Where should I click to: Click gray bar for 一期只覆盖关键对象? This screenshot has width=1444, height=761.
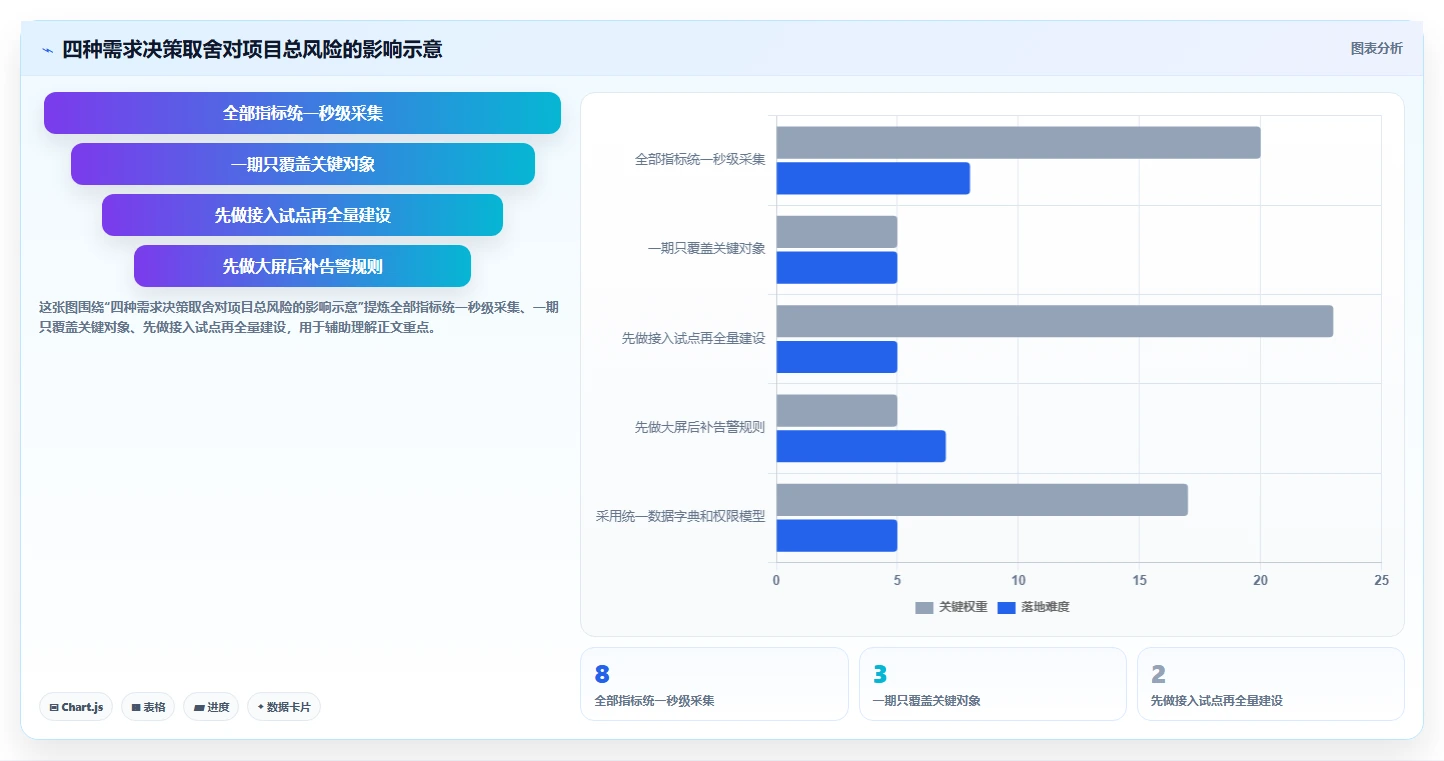[x=837, y=232]
